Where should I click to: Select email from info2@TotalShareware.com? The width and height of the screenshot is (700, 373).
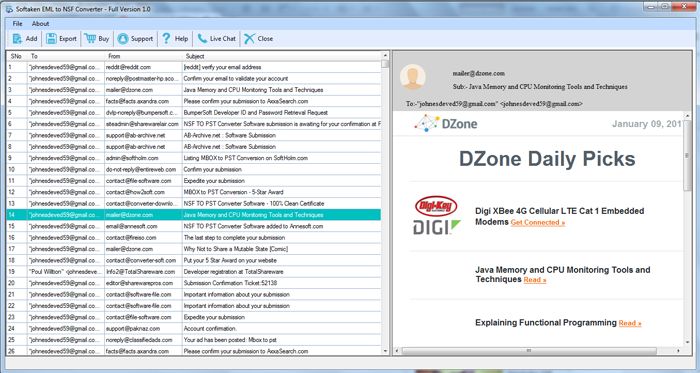(x=194, y=272)
